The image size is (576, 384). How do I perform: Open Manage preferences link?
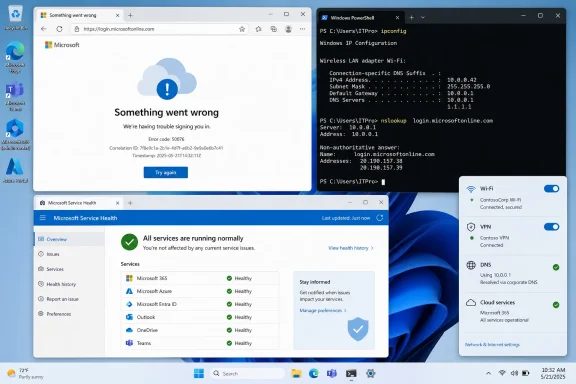click(323, 311)
